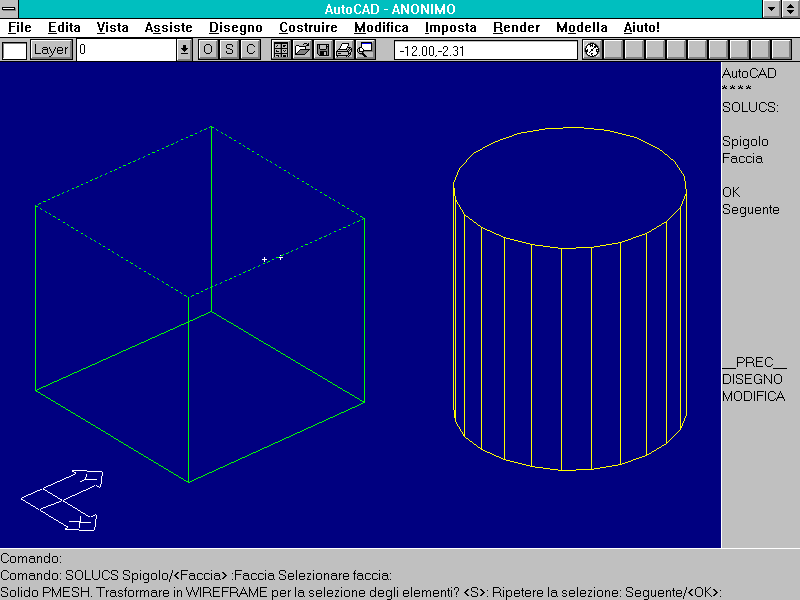The height and width of the screenshot is (600, 800).
Task: Open the Vista menu
Action: [112, 28]
